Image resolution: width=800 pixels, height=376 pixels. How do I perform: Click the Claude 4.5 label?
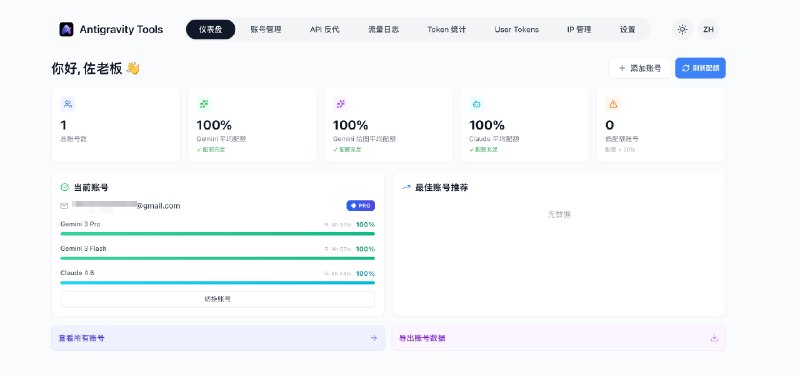point(77,273)
